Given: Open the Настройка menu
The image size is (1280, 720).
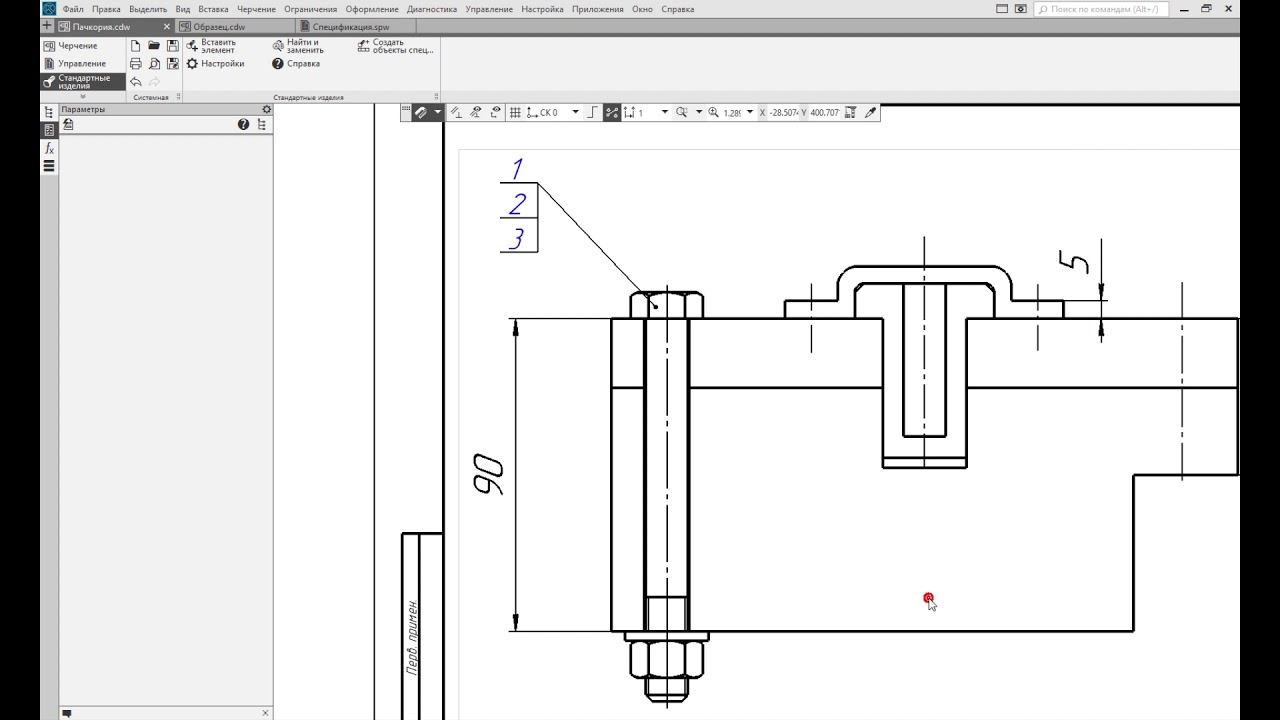Looking at the screenshot, I should pos(543,9).
